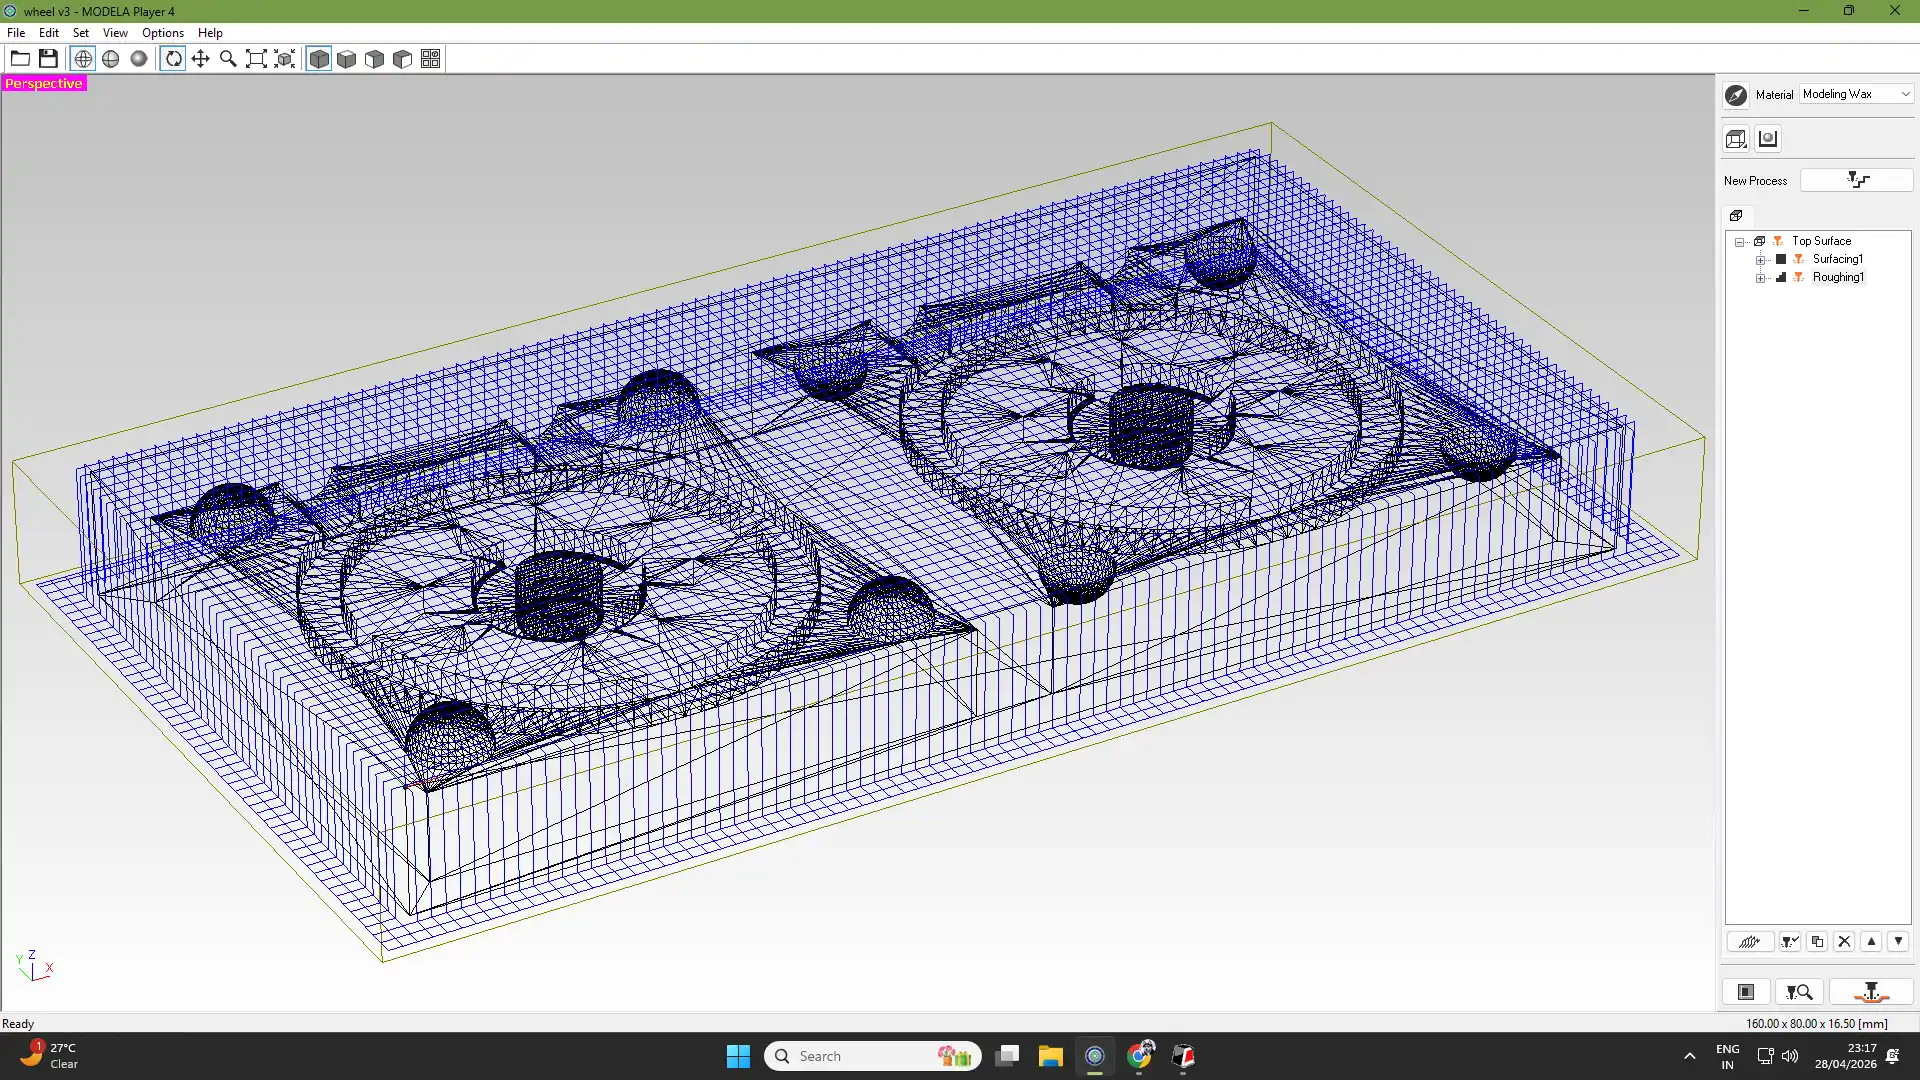Click the Open file folder icon
This screenshot has height=1080, width=1920.
tap(20, 59)
